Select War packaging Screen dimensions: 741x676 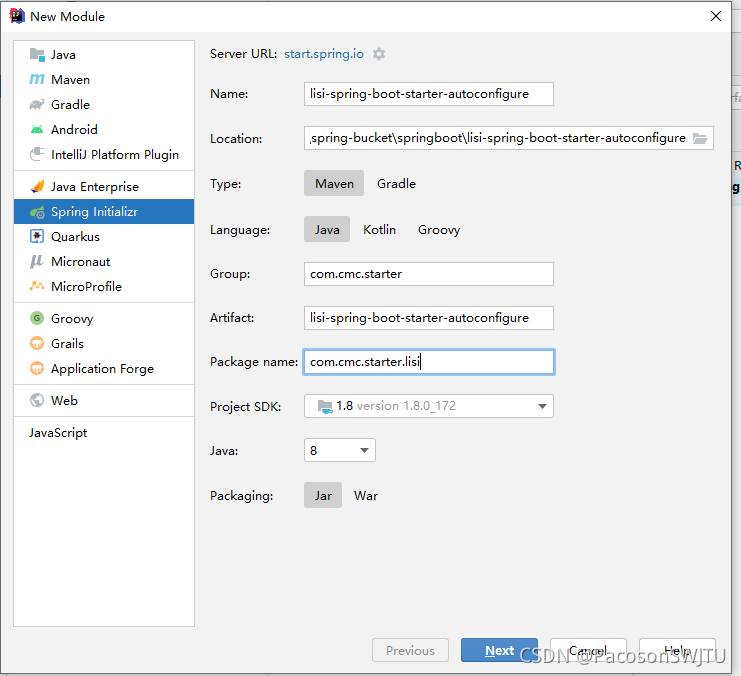pos(366,495)
